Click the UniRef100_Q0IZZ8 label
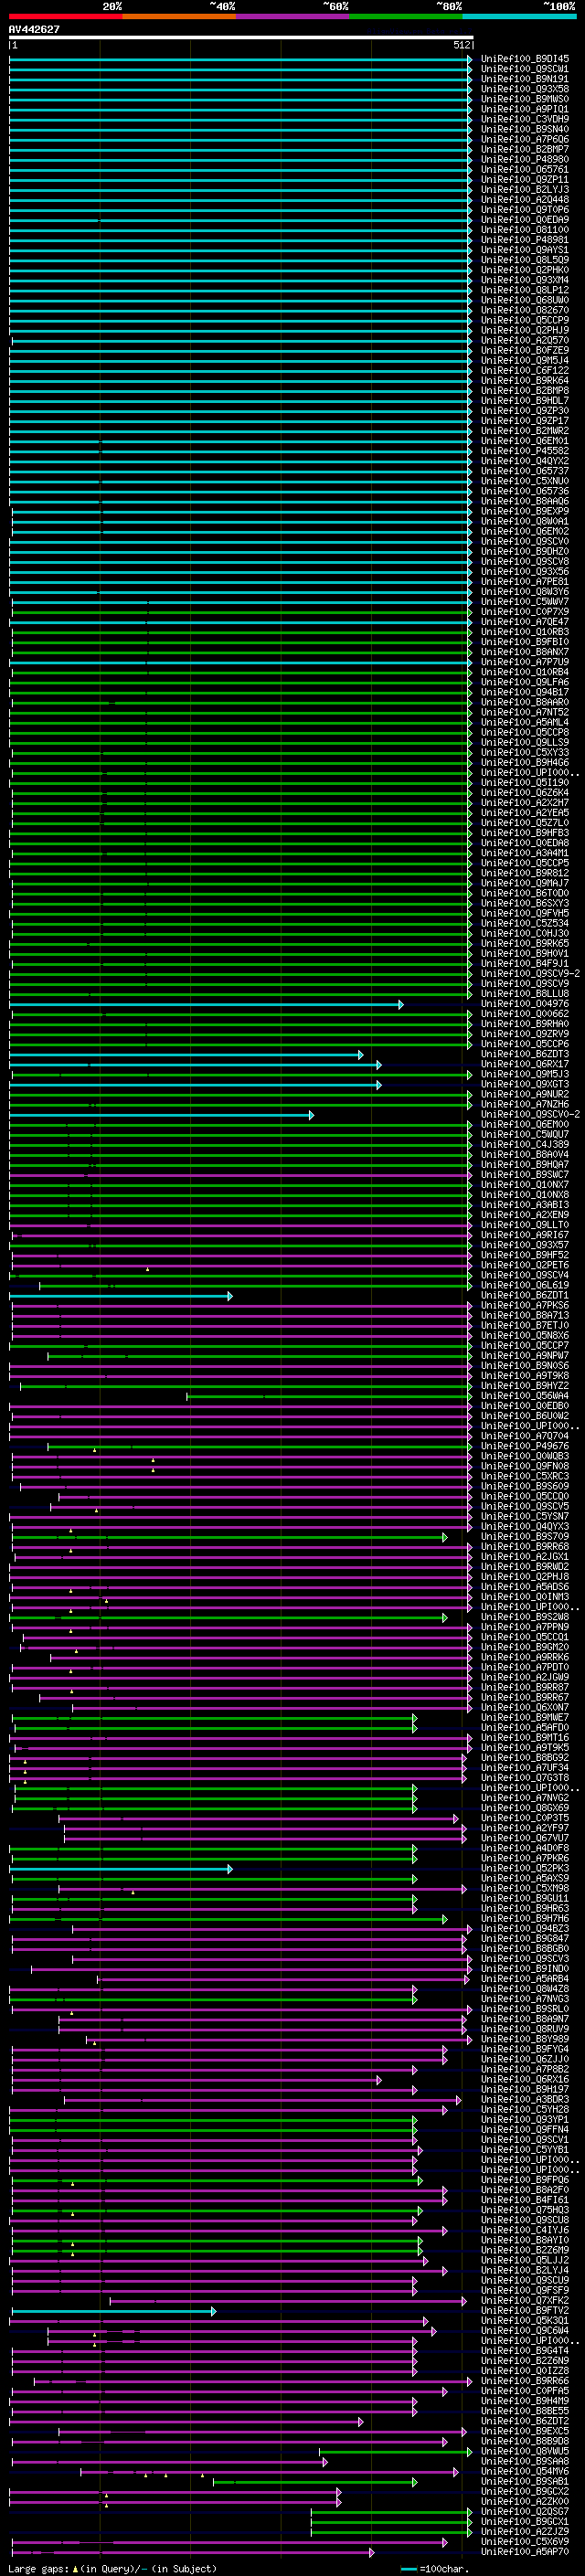Image resolution: width=585 pixels, height=2576 pixels. tap(525, 2371)
